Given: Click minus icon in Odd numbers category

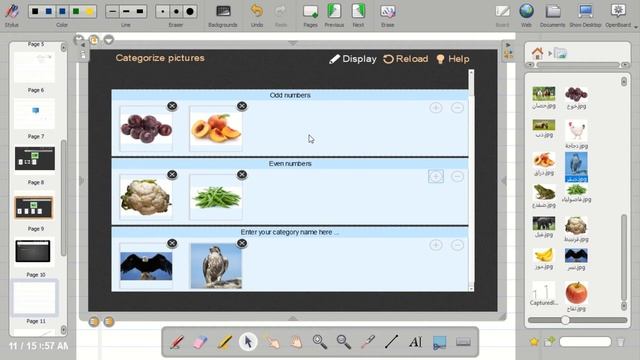Looking at the screenshot, I should click(458, 108).
